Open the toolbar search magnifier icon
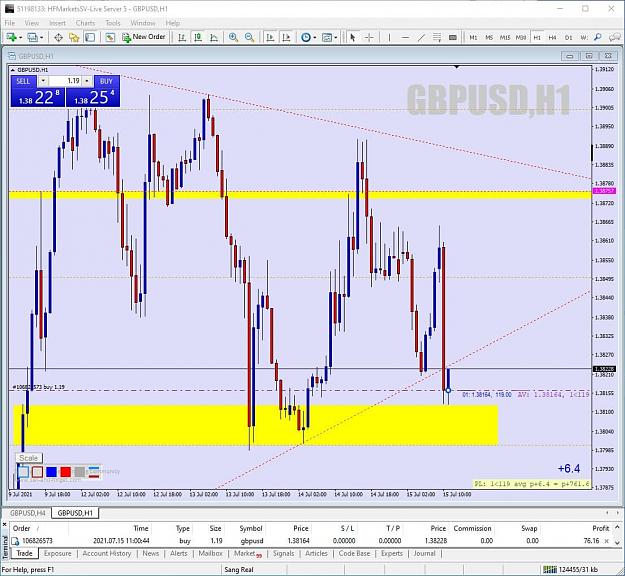The image size is (625, 576). pos(597,37)
